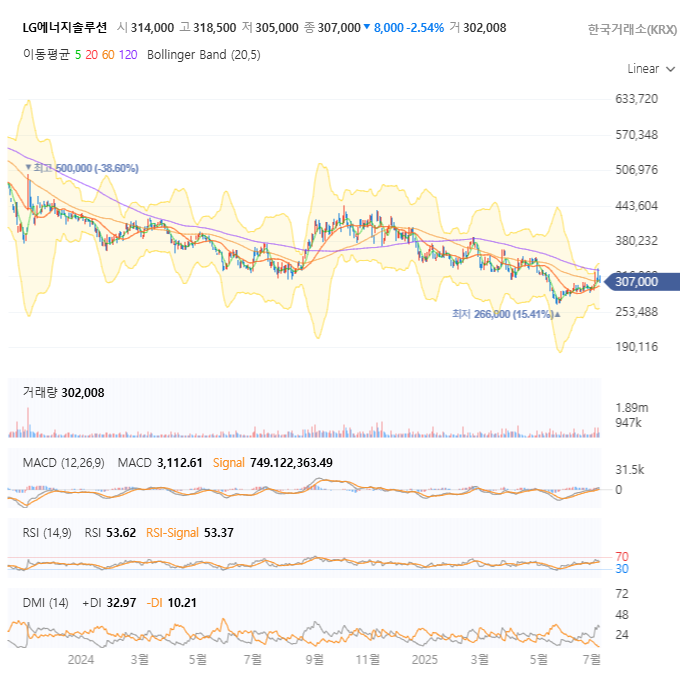This screenshot has height=697, width=680.
Task: Click the 190,116 price axis label
Action: [636, 347]
